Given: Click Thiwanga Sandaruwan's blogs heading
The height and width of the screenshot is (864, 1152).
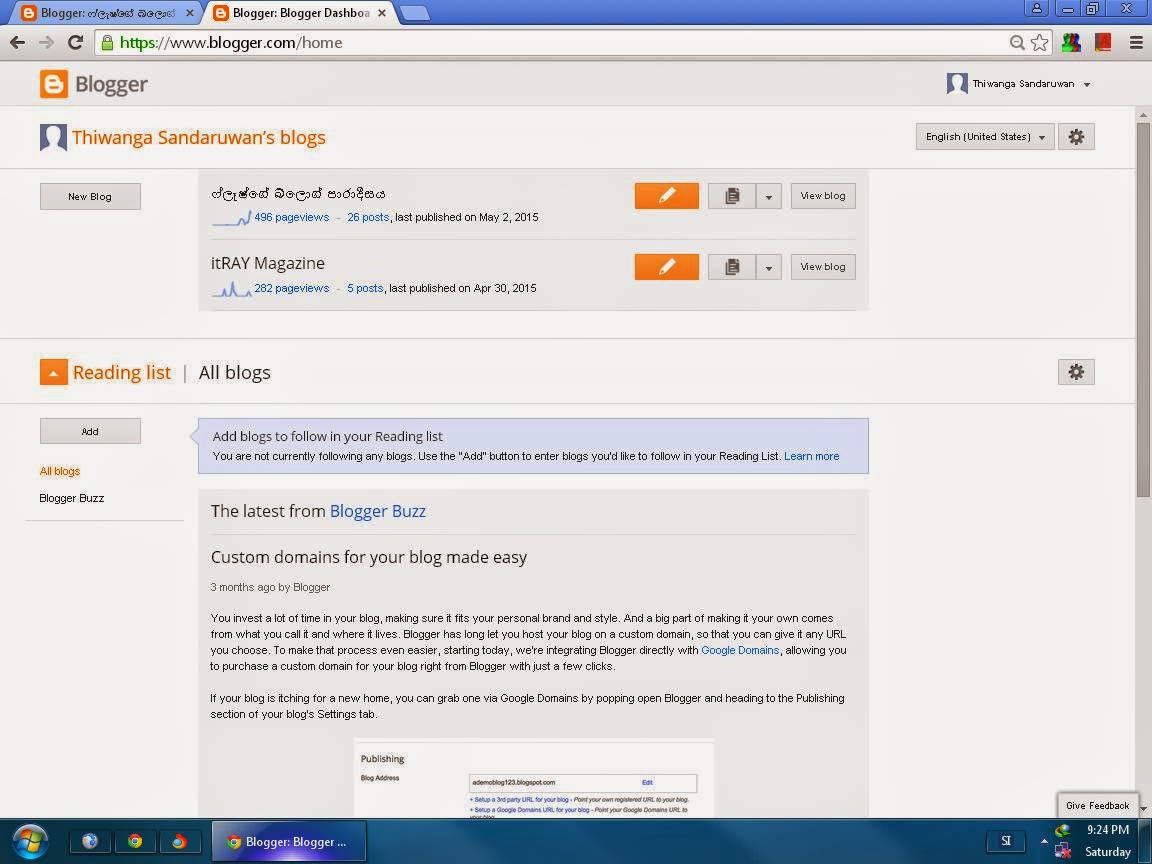Looking at the screenshot, I should (198, 137).
